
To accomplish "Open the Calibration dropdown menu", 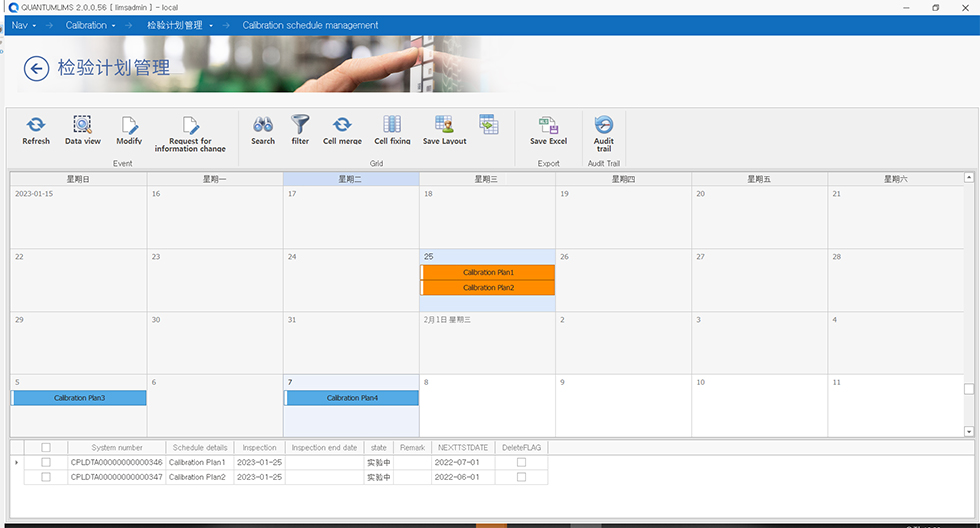I will (x=91, y=25).
